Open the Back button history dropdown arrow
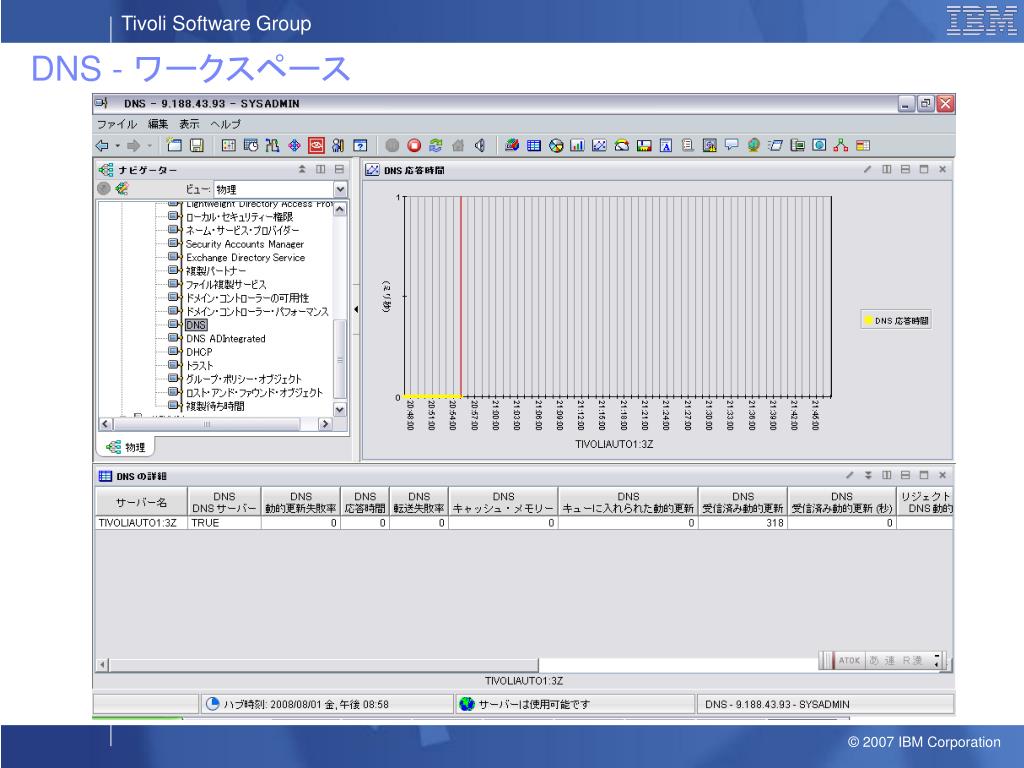The image size is (1024, 768). (x=118, y=146)
